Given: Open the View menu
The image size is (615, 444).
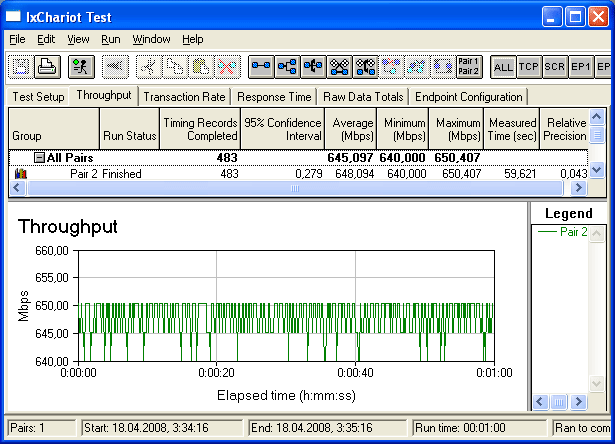Looking at the screenshot, I should point(78,39).
